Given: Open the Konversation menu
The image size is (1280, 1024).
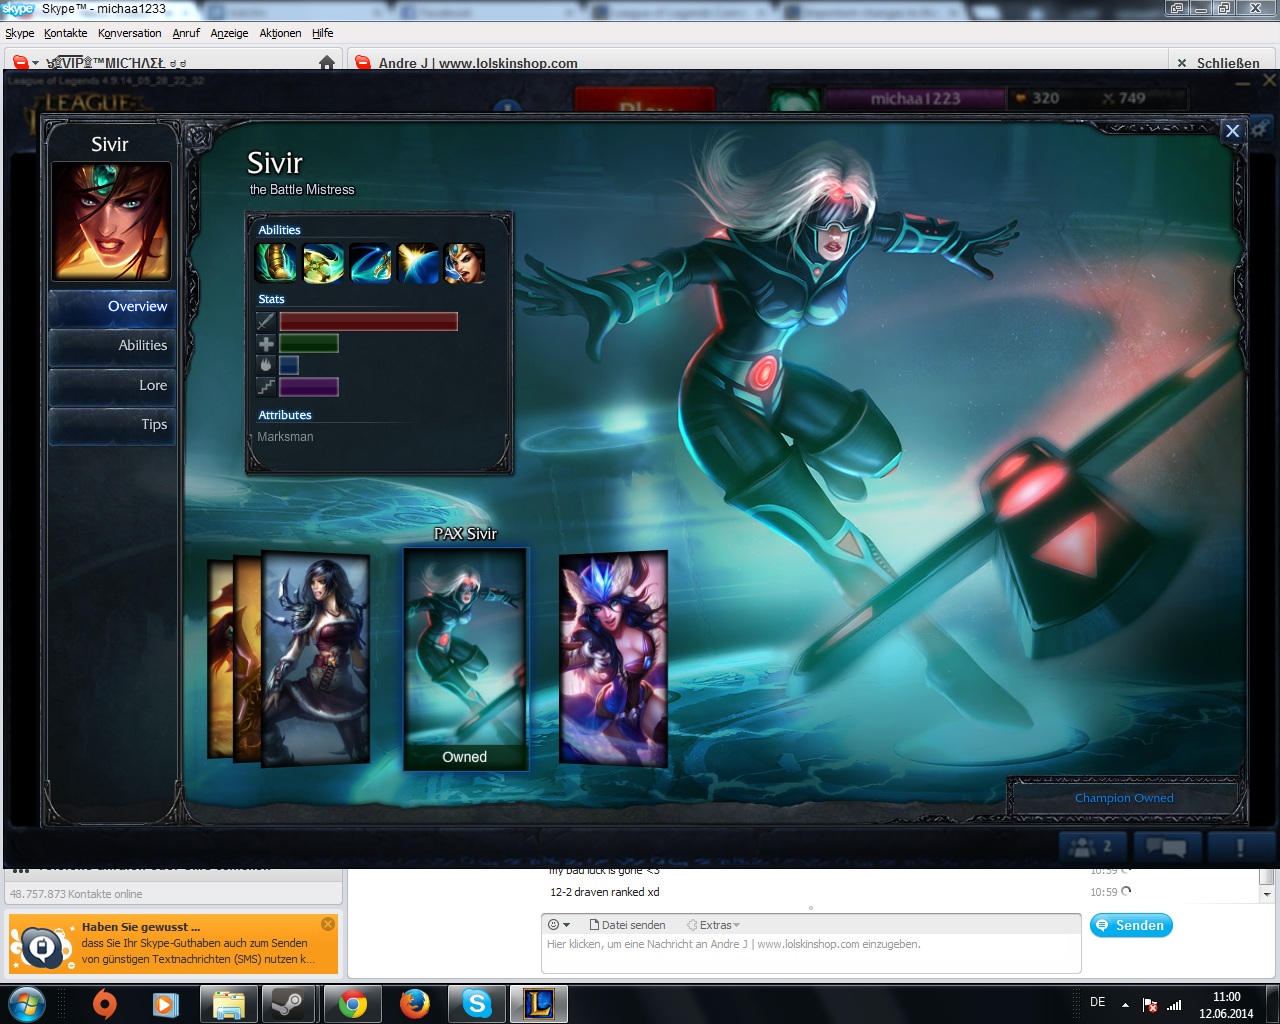Looking at the screenshot, I should pyautogui.click(x=130, y=33).
